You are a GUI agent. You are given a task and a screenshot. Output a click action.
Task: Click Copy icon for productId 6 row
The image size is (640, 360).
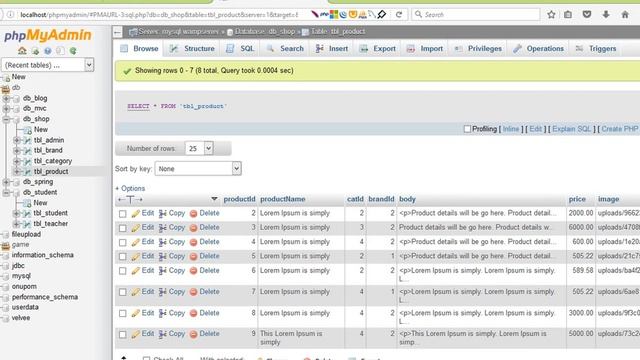[162, 271]
